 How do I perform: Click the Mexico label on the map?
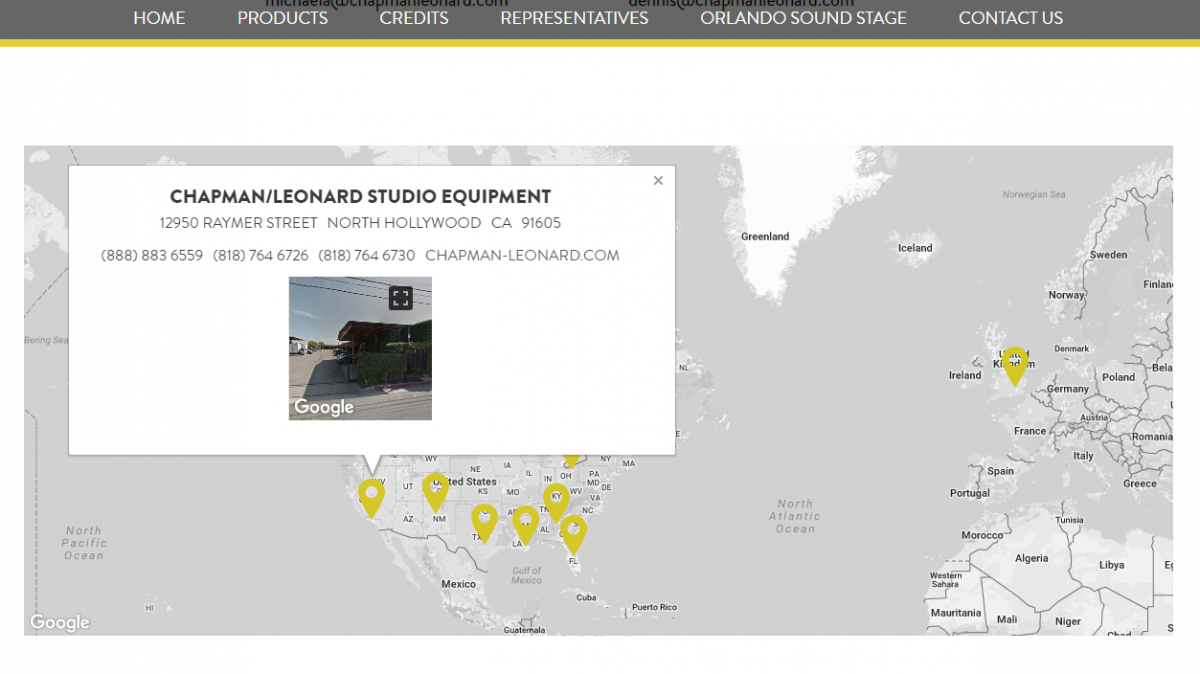pos(459,584)
